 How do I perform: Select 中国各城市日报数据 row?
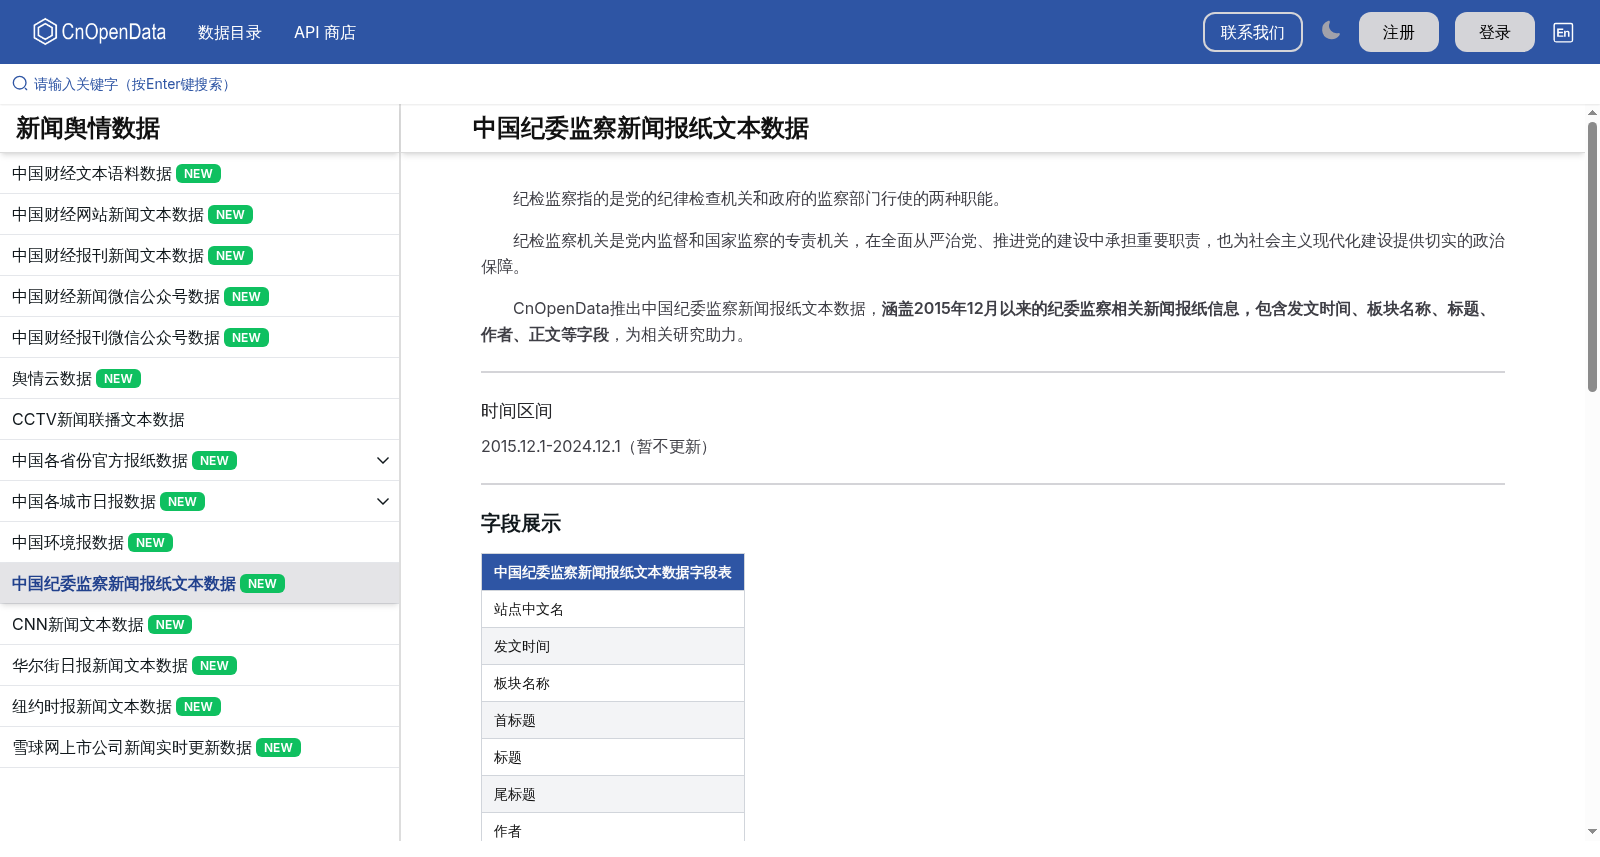pos(199,501)
